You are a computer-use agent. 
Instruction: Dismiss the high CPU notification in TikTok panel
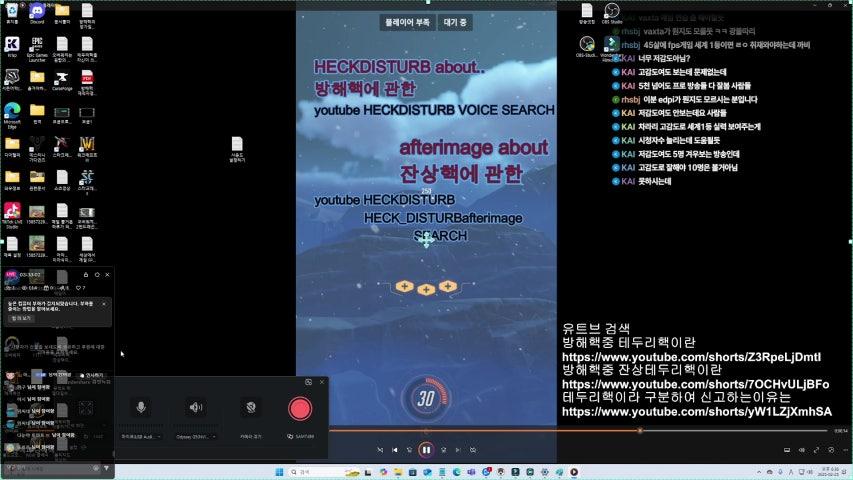[104, 304]
